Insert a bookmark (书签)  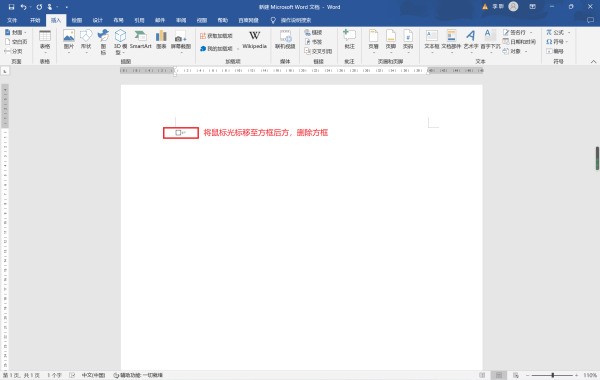pos(313,42)
